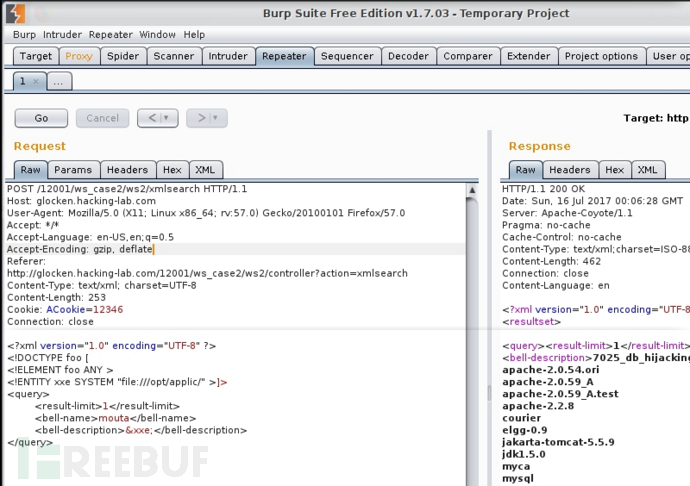The height and width of the screenshot is (486, 690).
Task: Click the ENTITY xxe SYSTEM line
Action: click(x=117, y=382)
